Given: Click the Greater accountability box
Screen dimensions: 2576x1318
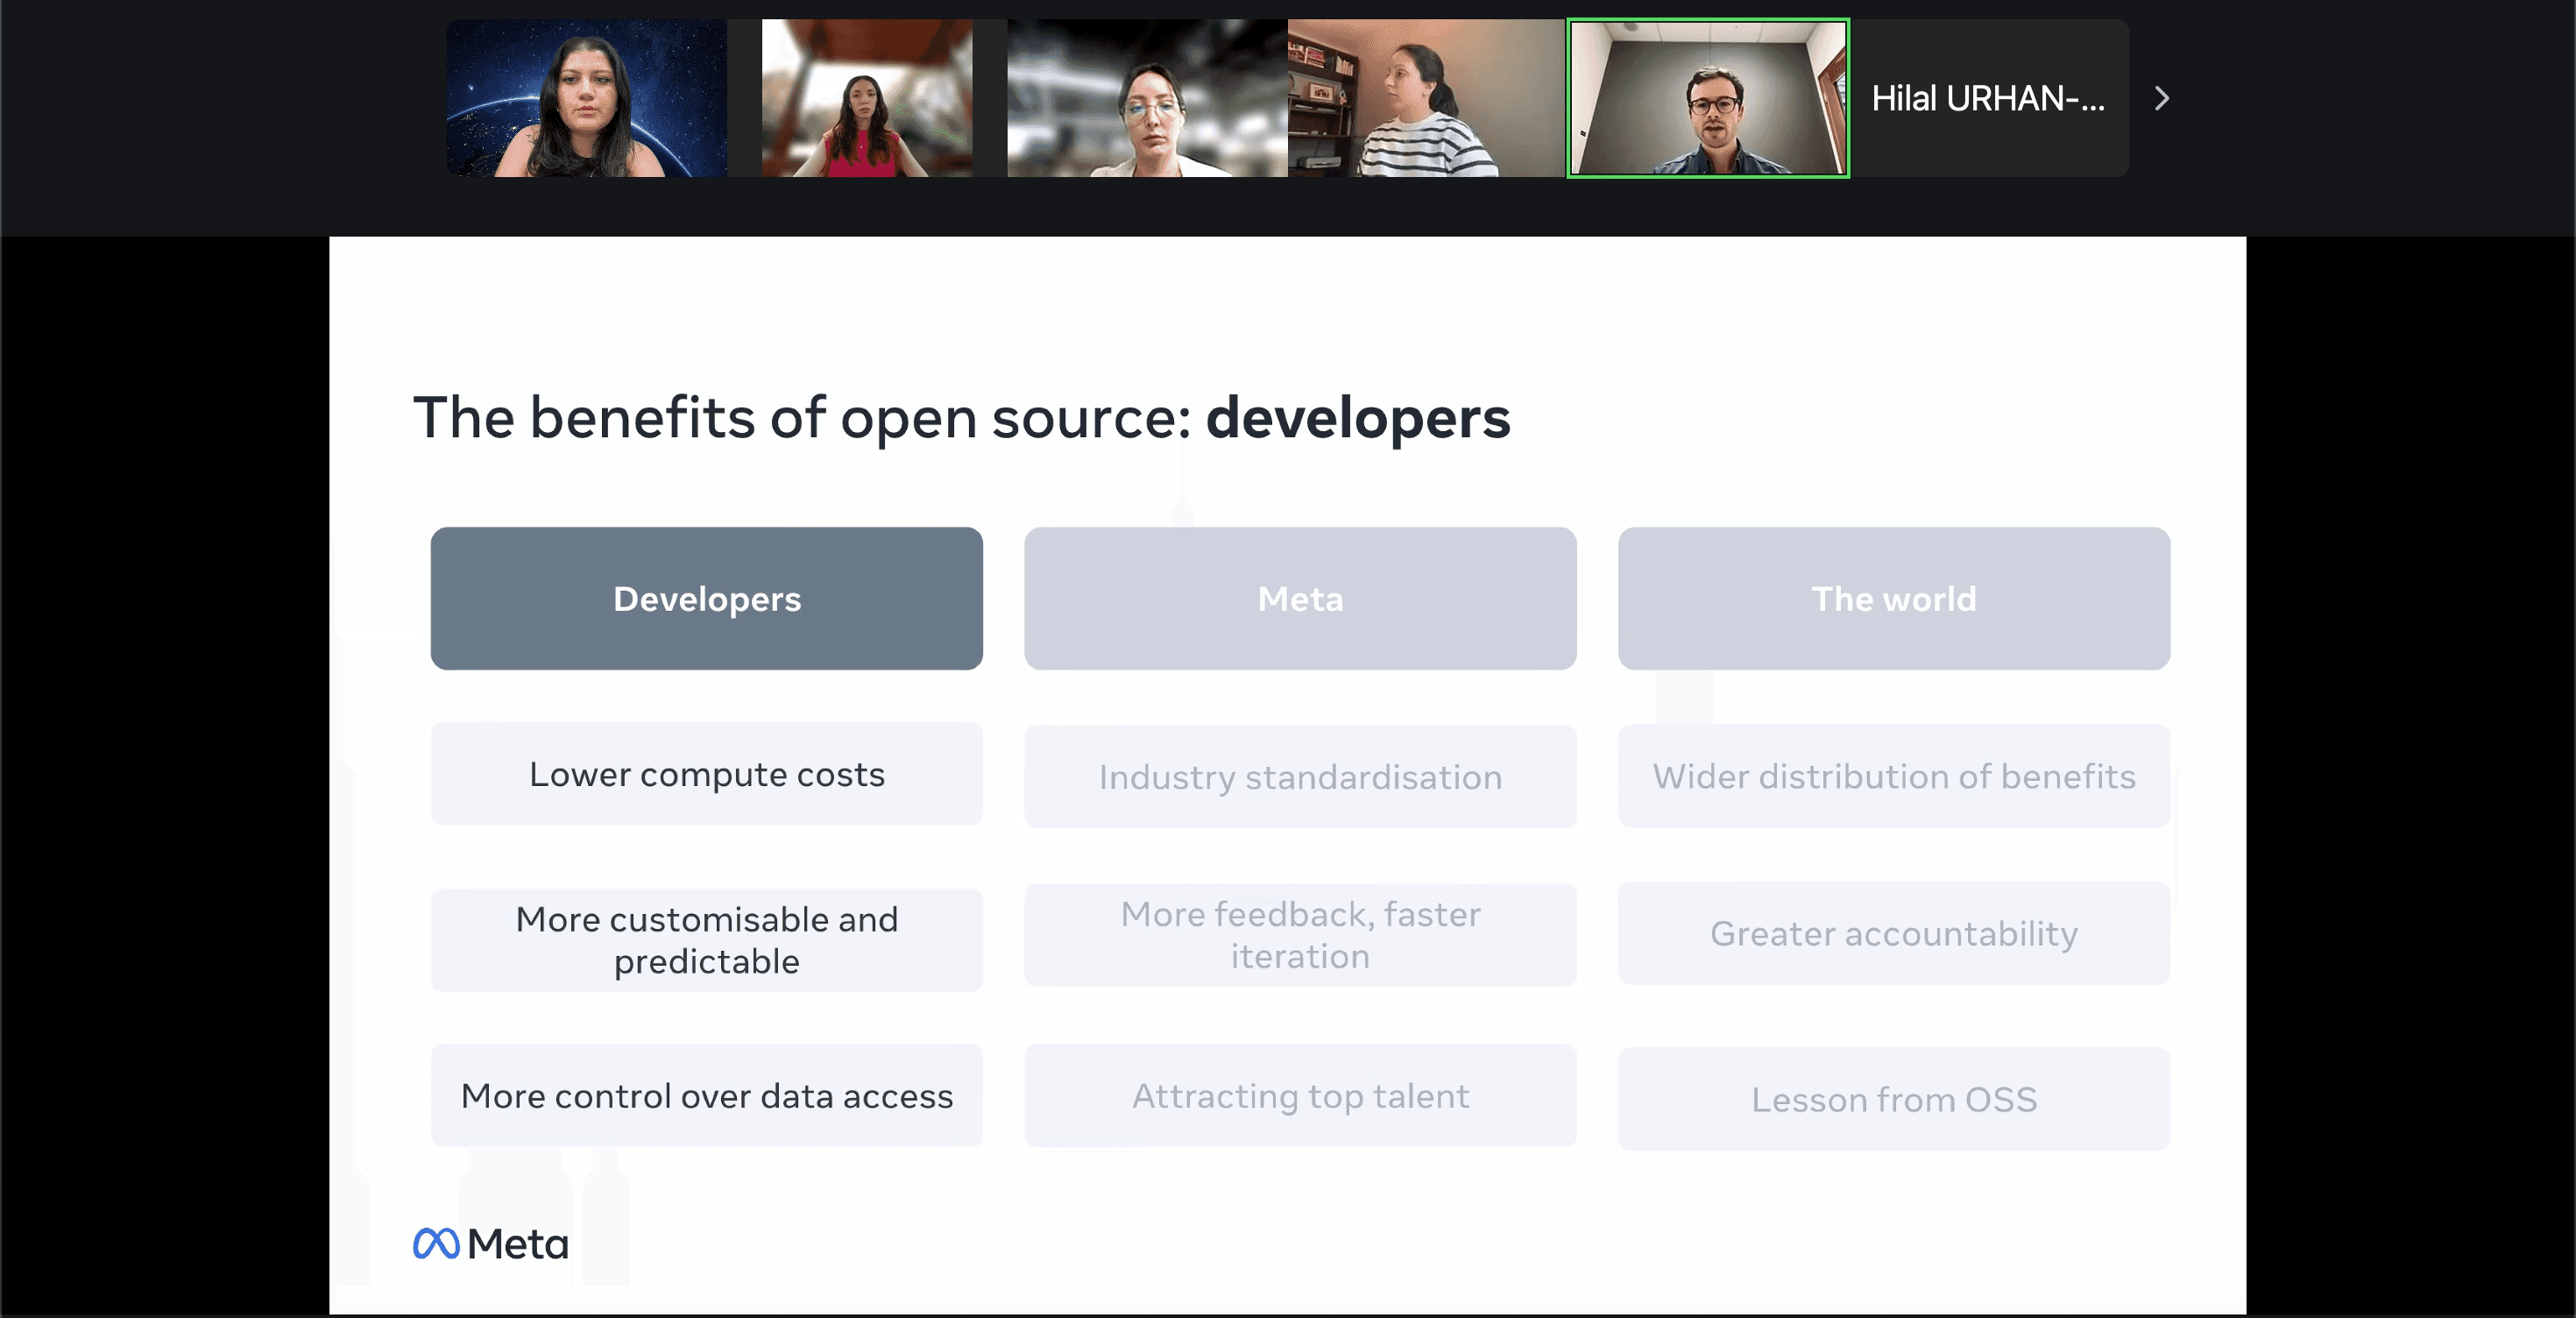Looking at the screenshot, I should click(x=1893, y=933).
